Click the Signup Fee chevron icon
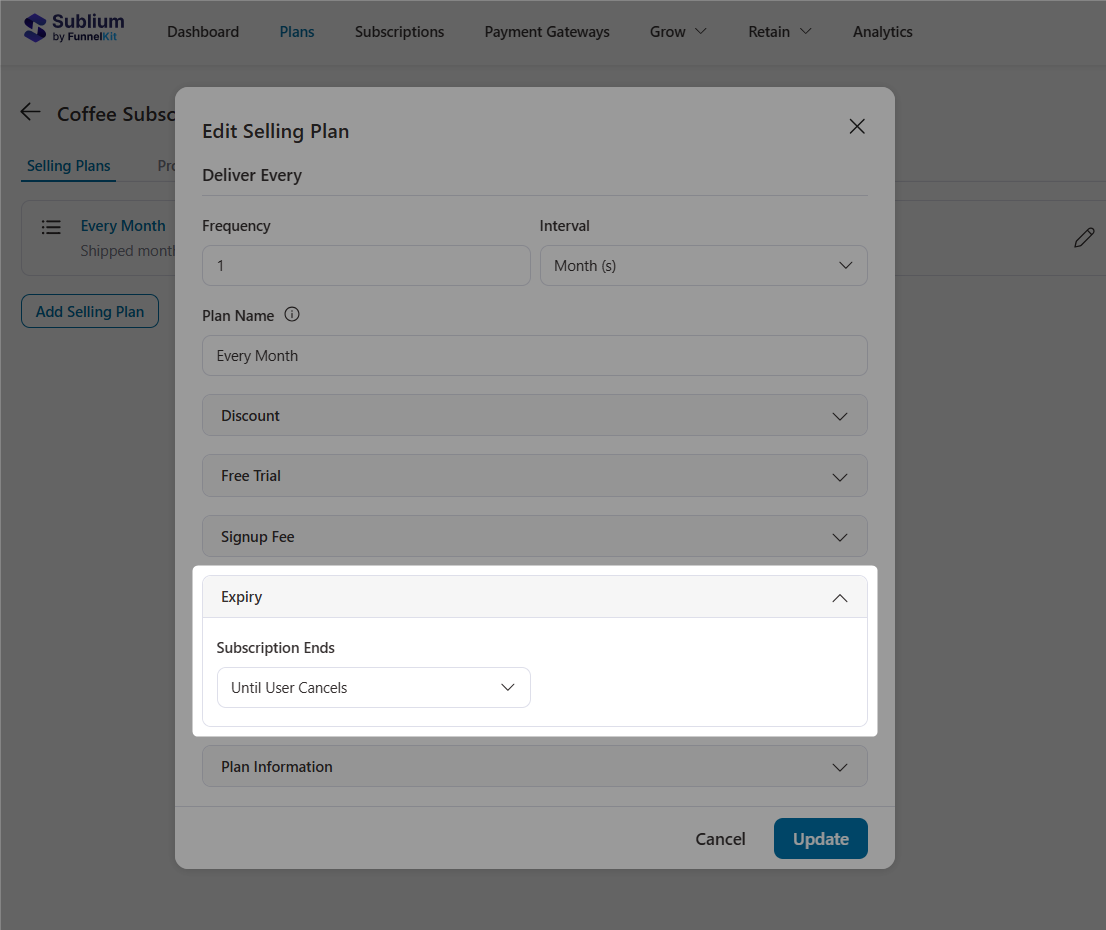 pos(840,536)
